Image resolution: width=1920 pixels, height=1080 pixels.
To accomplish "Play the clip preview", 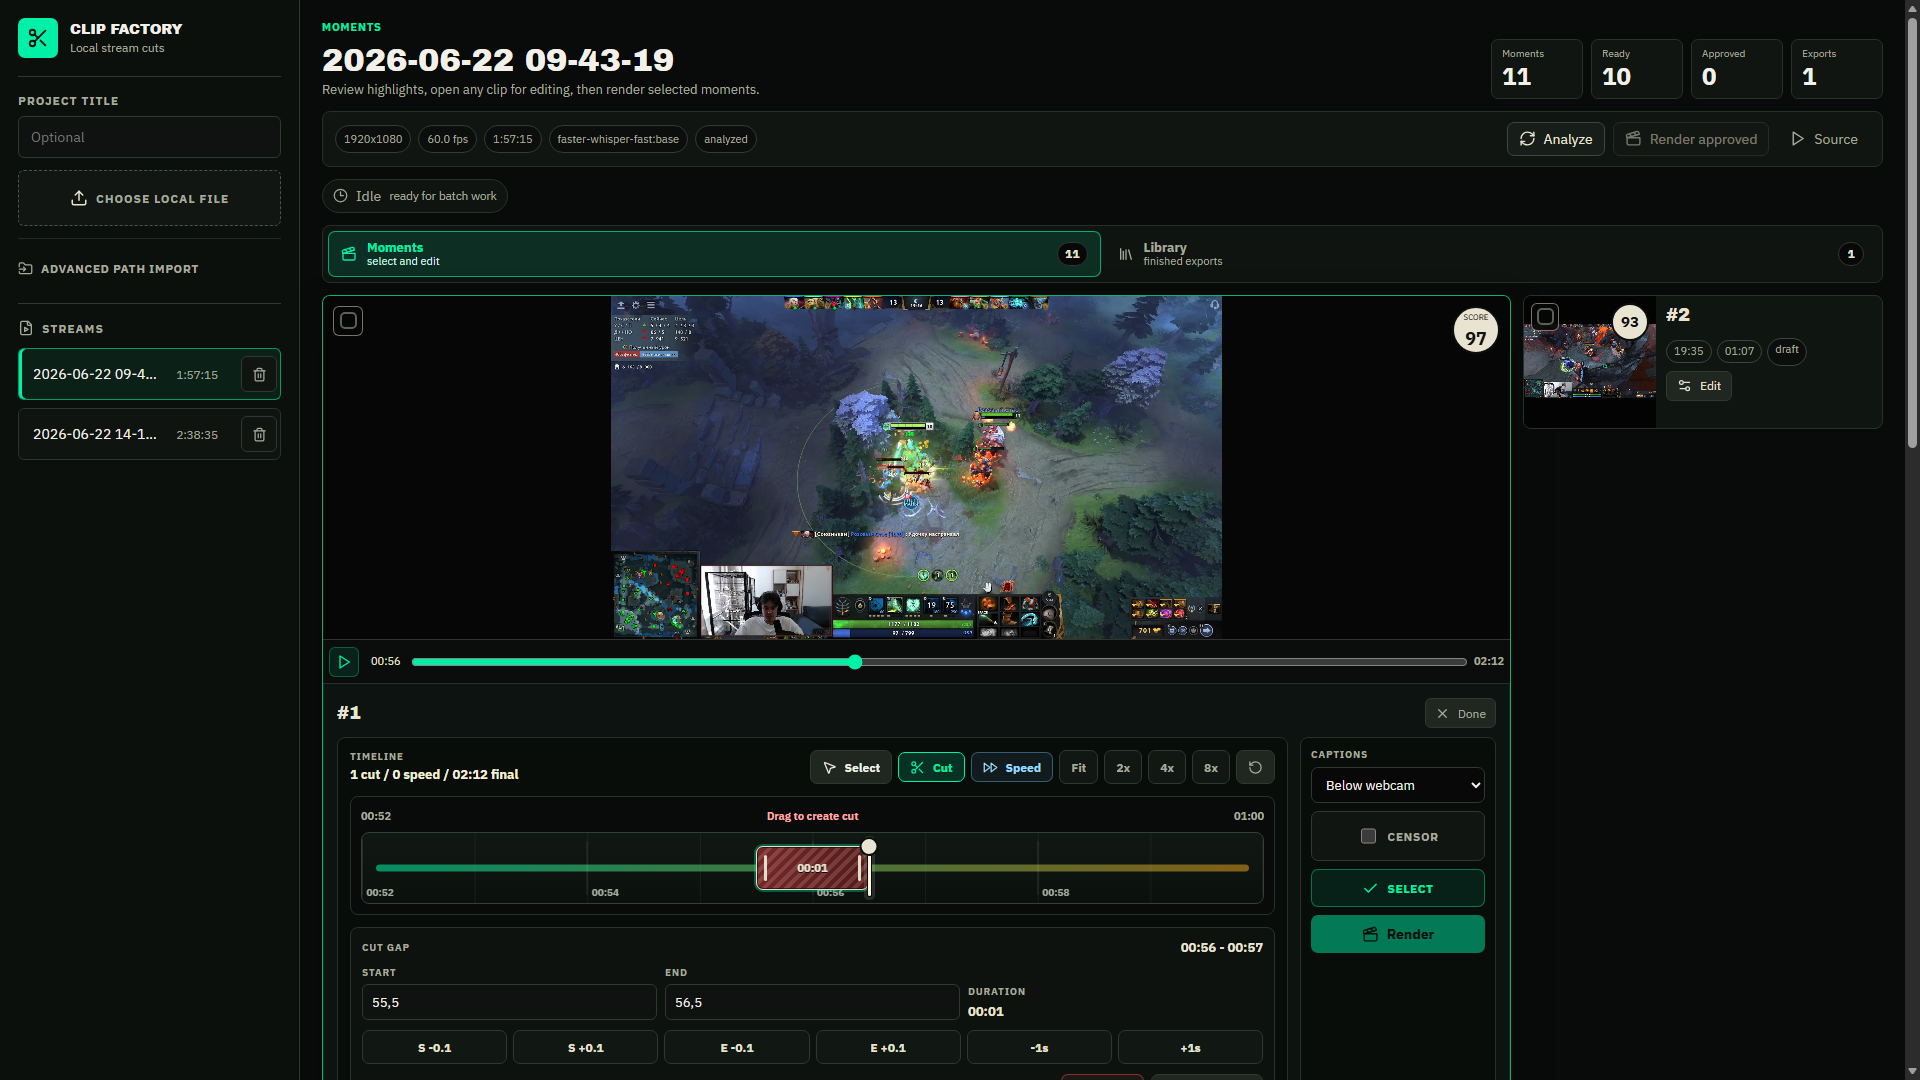I will (344, 662).
